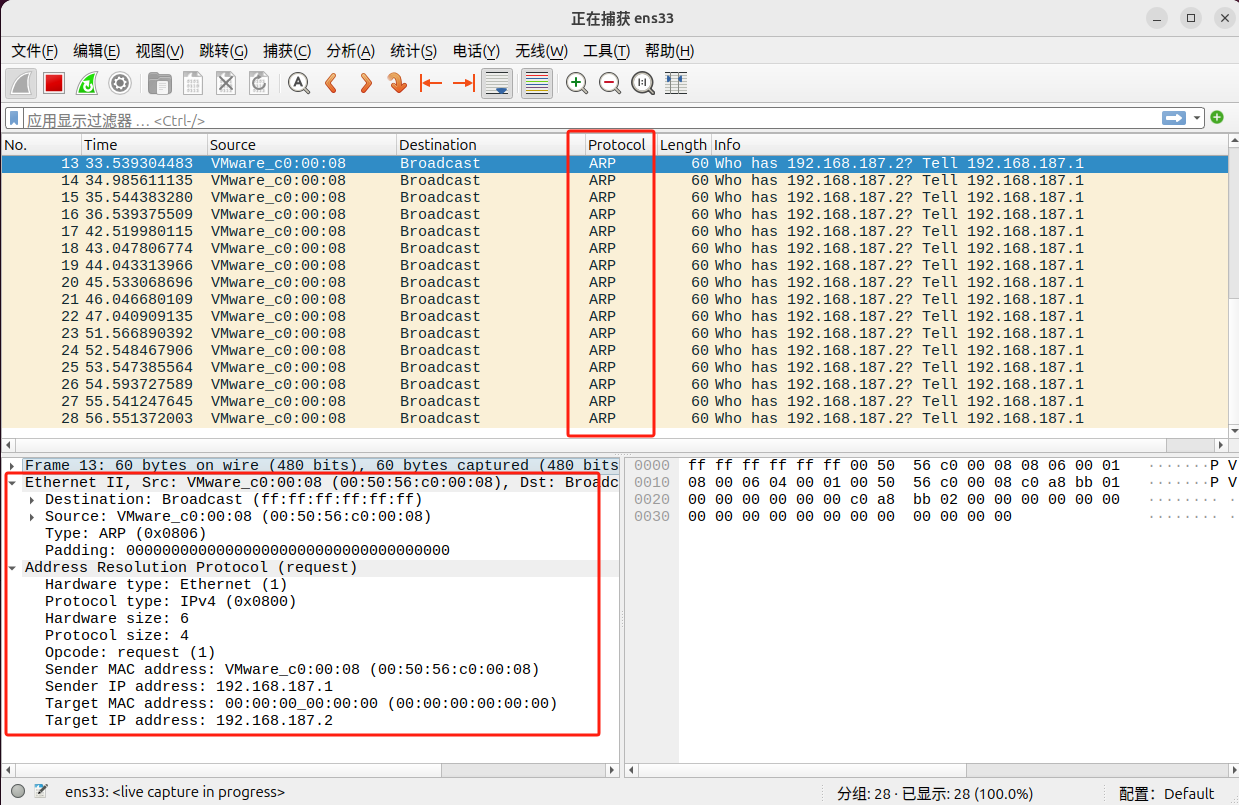Restart the current capture
This screenshot has width=1239, height=805.
pos(87,84)
